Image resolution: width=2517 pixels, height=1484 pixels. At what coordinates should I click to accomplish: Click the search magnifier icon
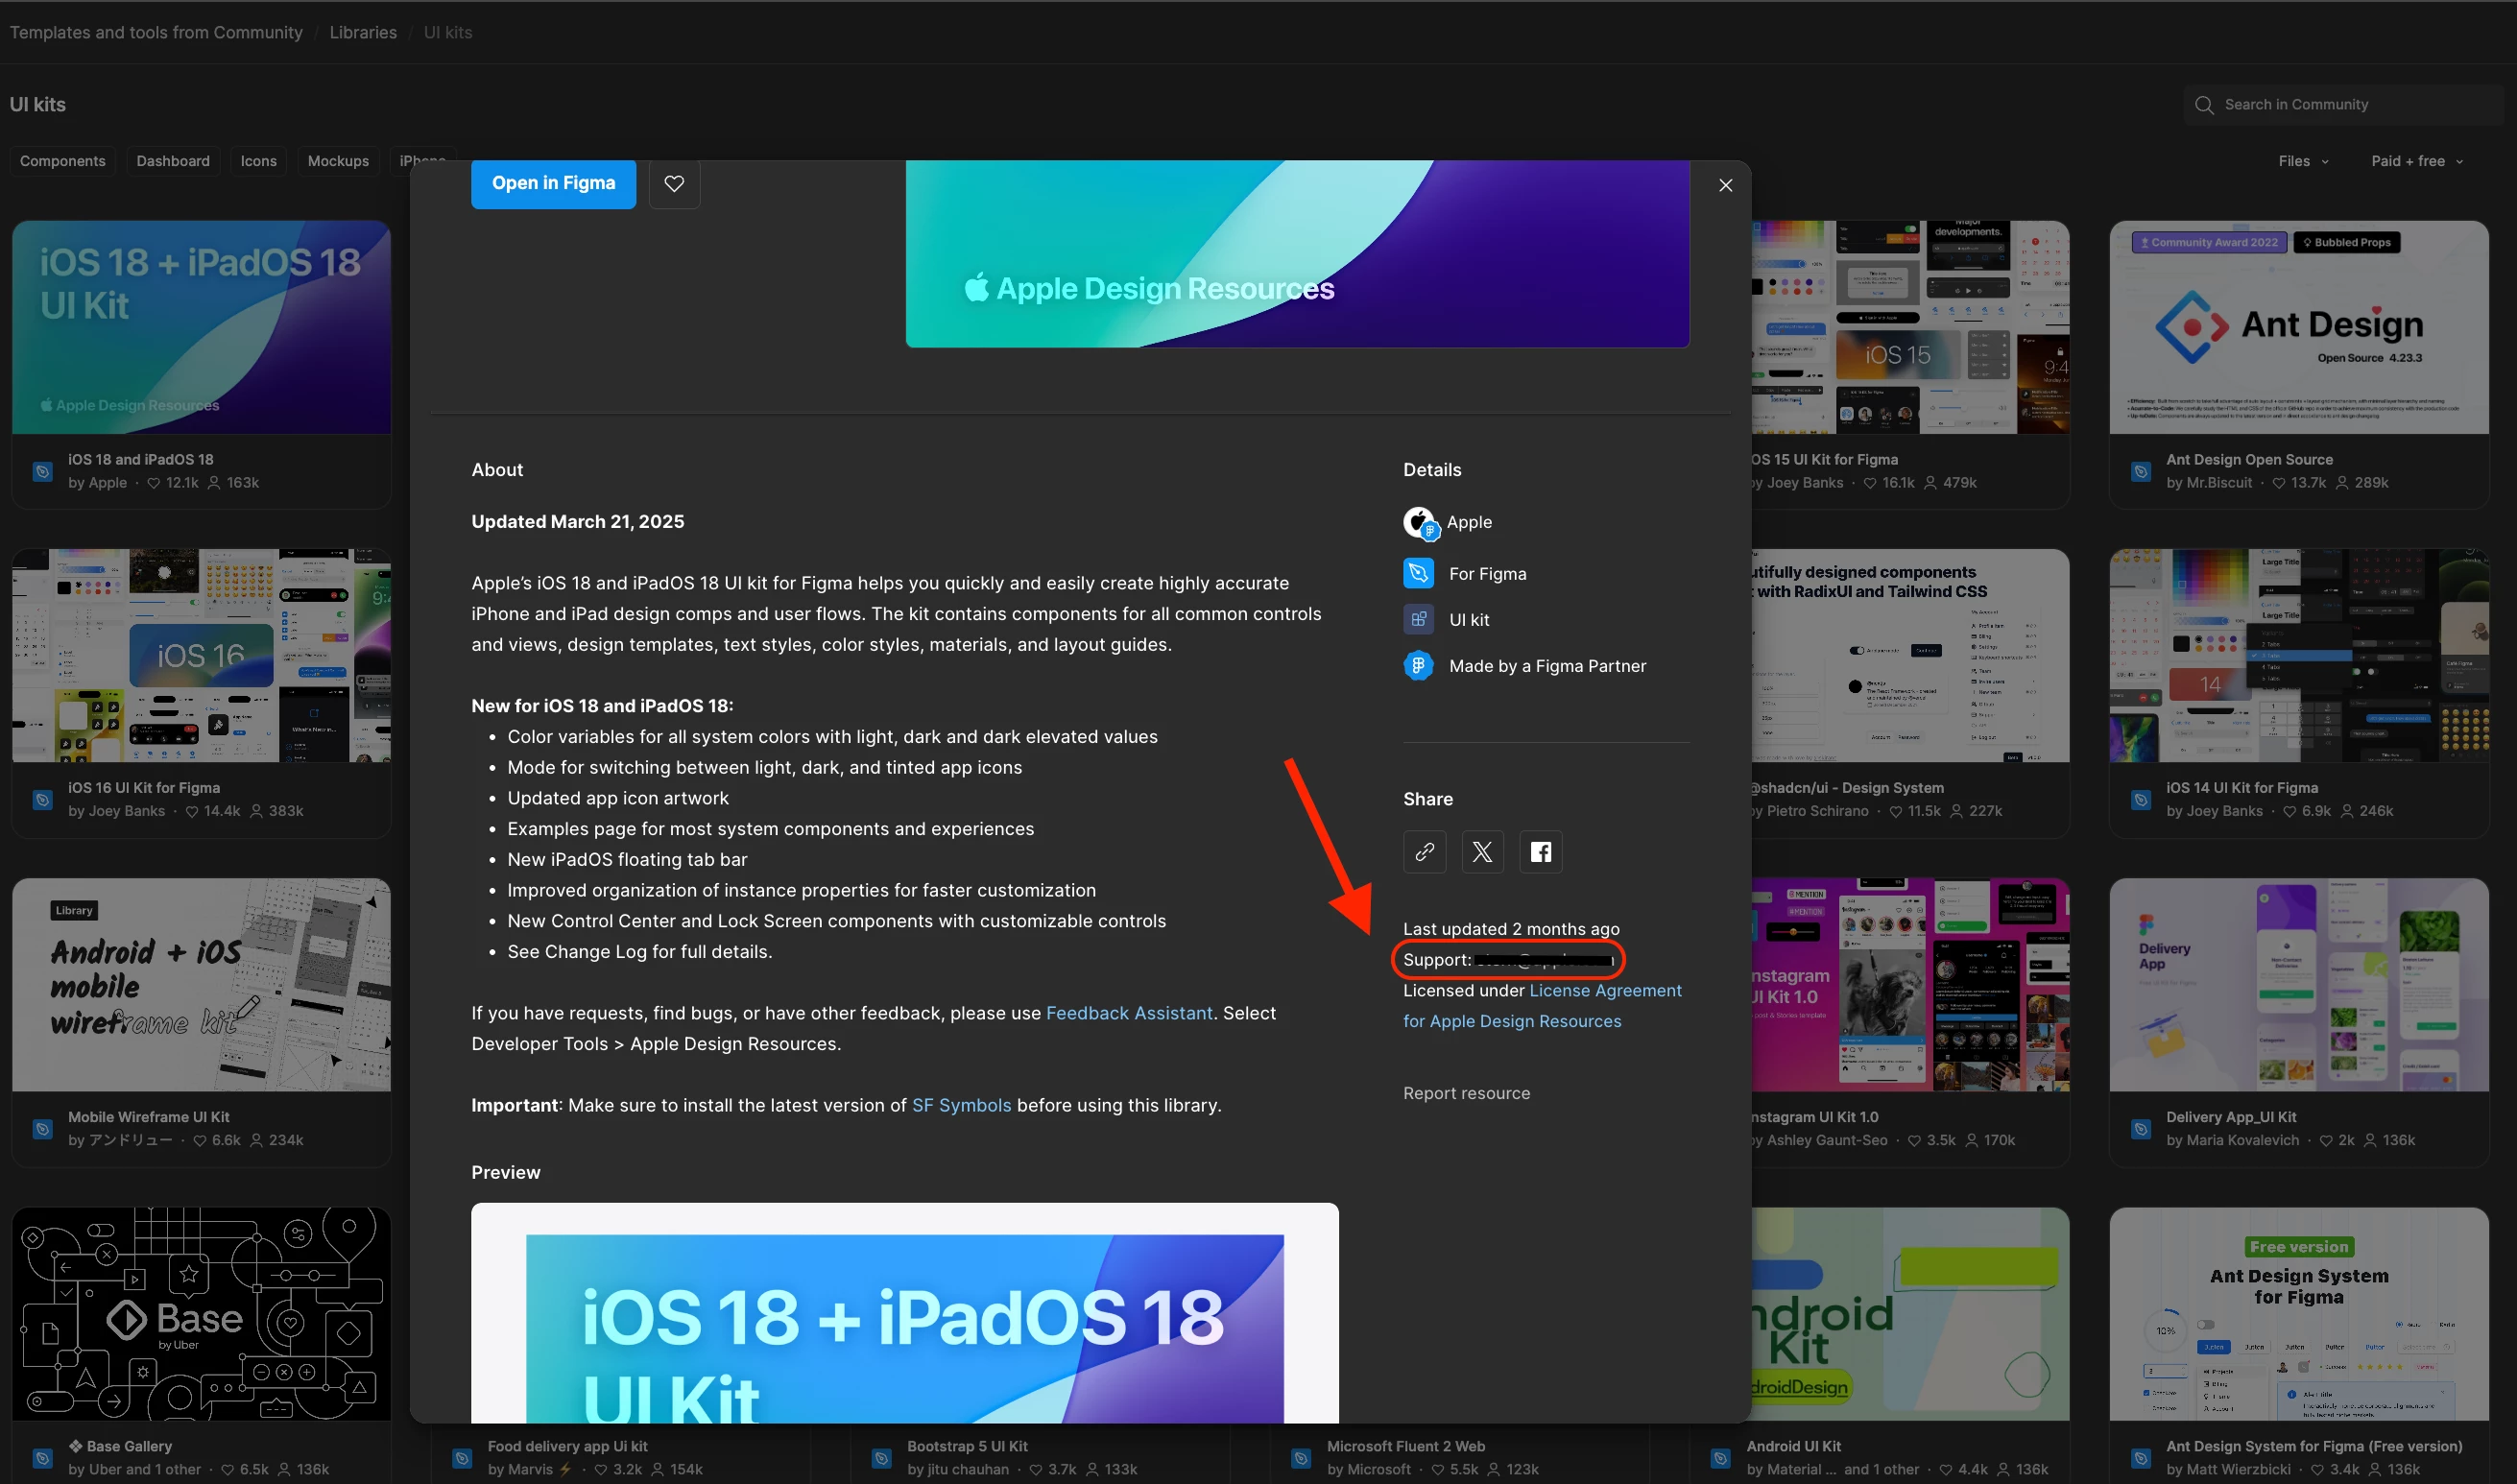pos(2204,104)
